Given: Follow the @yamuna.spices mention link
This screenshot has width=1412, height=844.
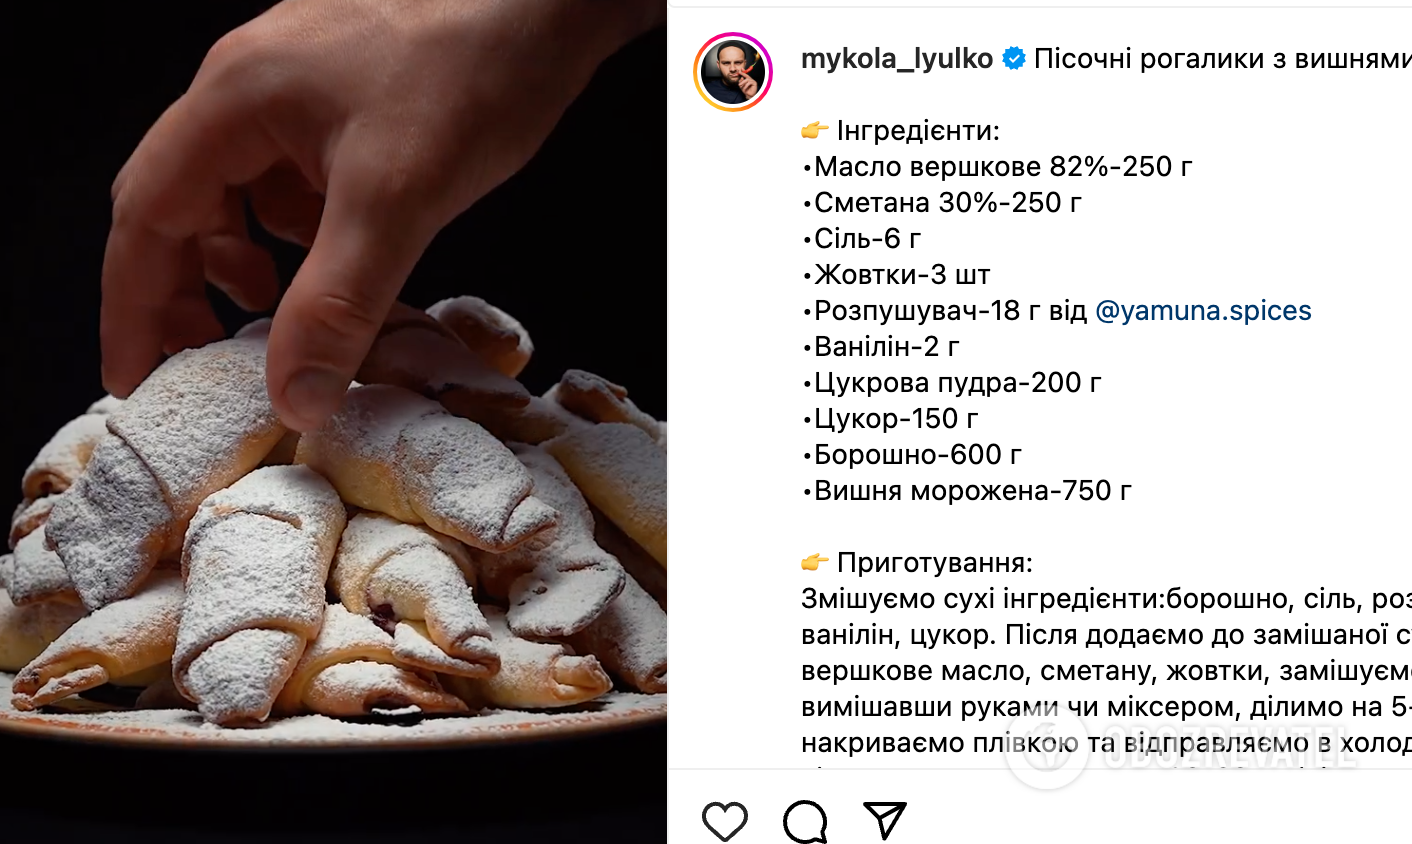Looking at the screenshot, I should 1203,311.
